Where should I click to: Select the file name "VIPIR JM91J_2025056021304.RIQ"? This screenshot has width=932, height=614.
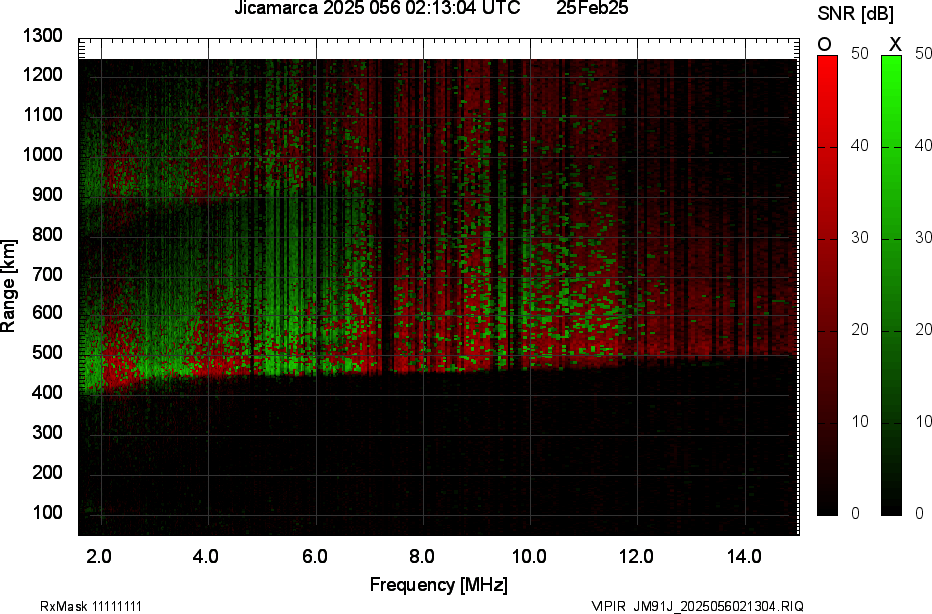pos(697,606)
